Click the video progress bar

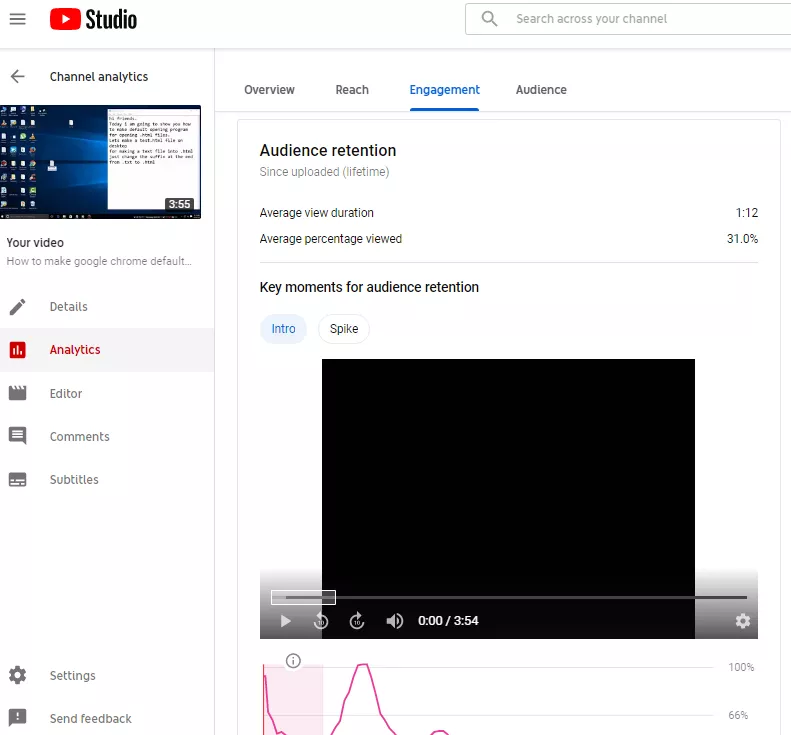[x=509, y=597]
